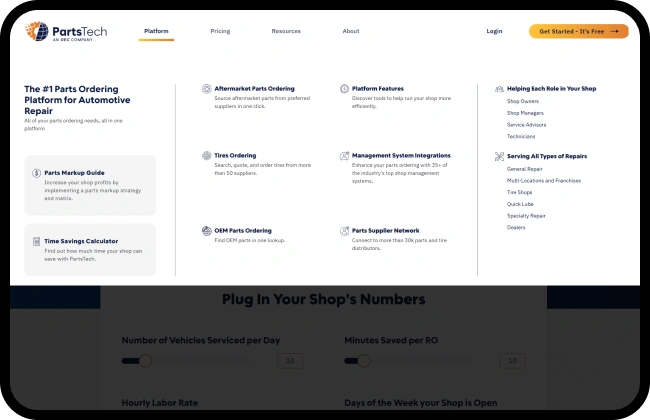Select General Repair link

point(524,169)
